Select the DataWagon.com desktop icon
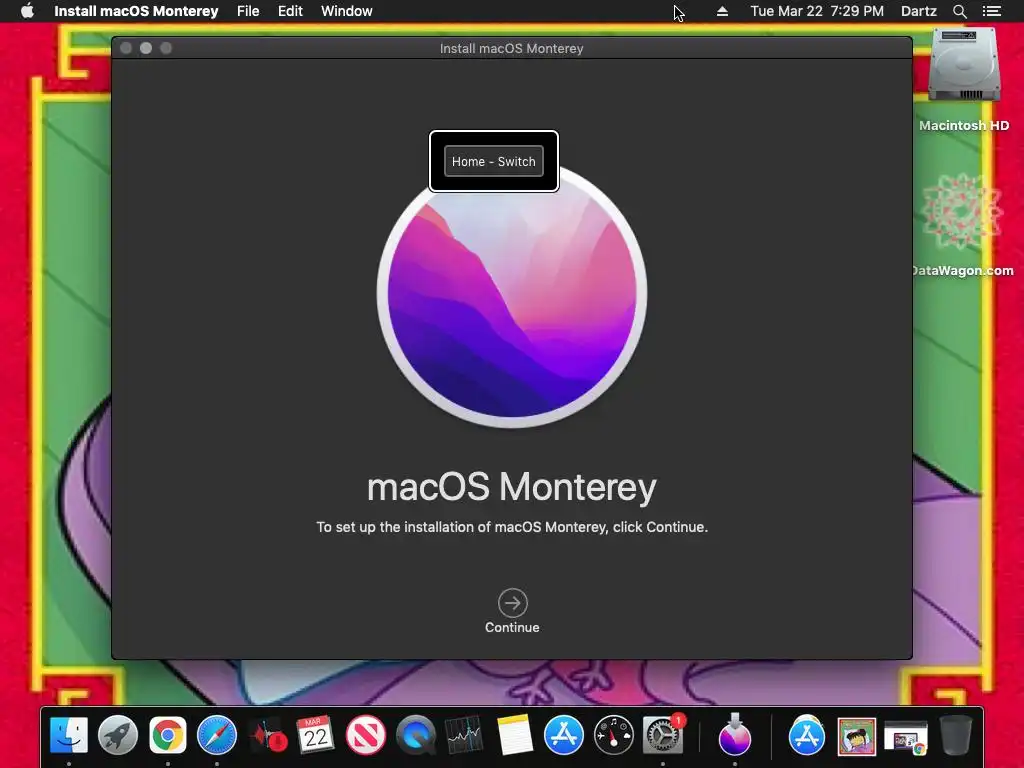This screenshot has height=768, width=1024. click(962, 212)
